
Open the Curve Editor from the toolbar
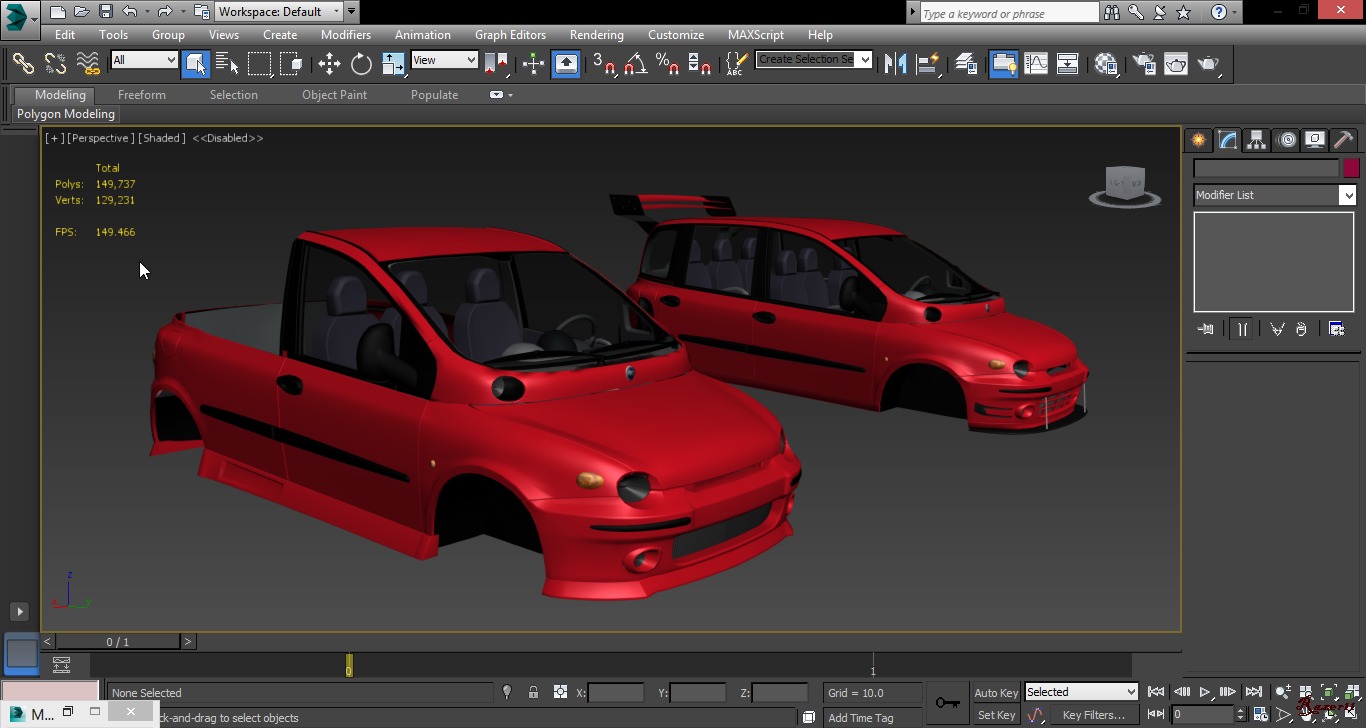(x=1036, y=64)
